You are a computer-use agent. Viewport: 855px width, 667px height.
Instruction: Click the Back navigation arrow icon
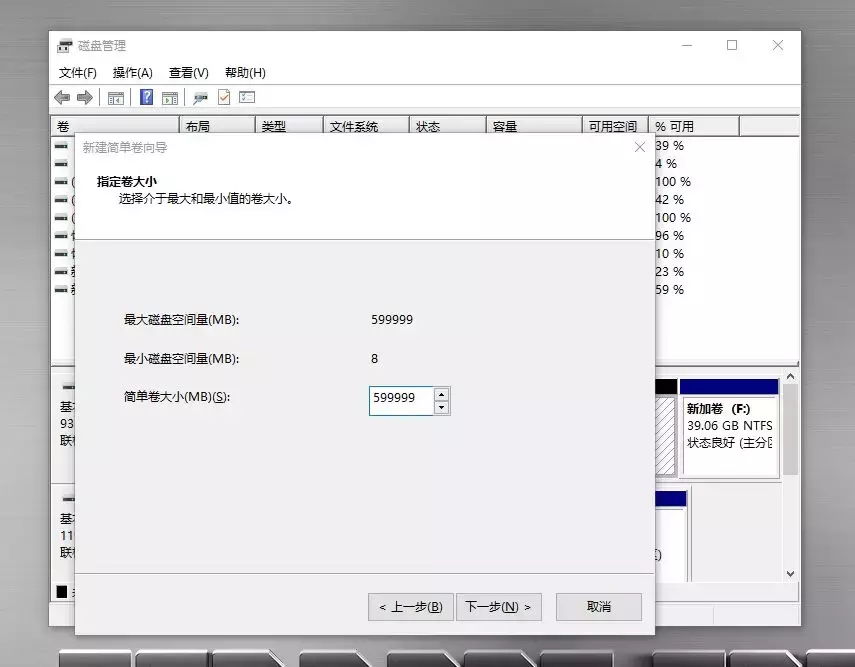pos(62,97)
